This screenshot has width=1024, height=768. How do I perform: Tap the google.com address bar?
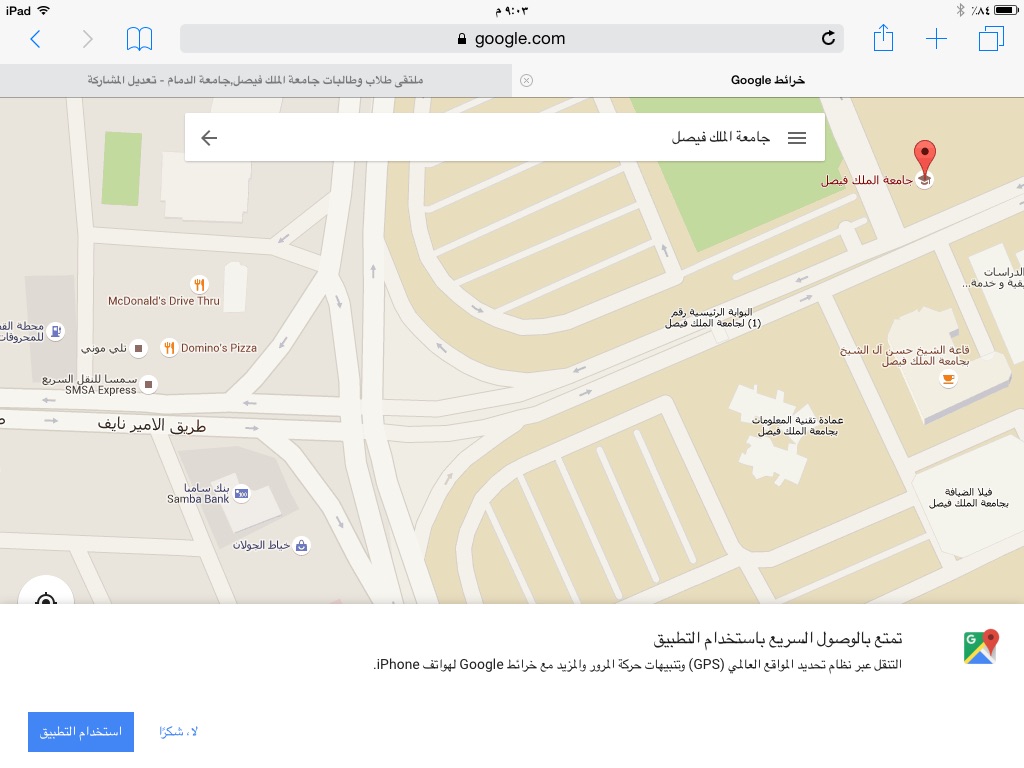click(511, 39)
